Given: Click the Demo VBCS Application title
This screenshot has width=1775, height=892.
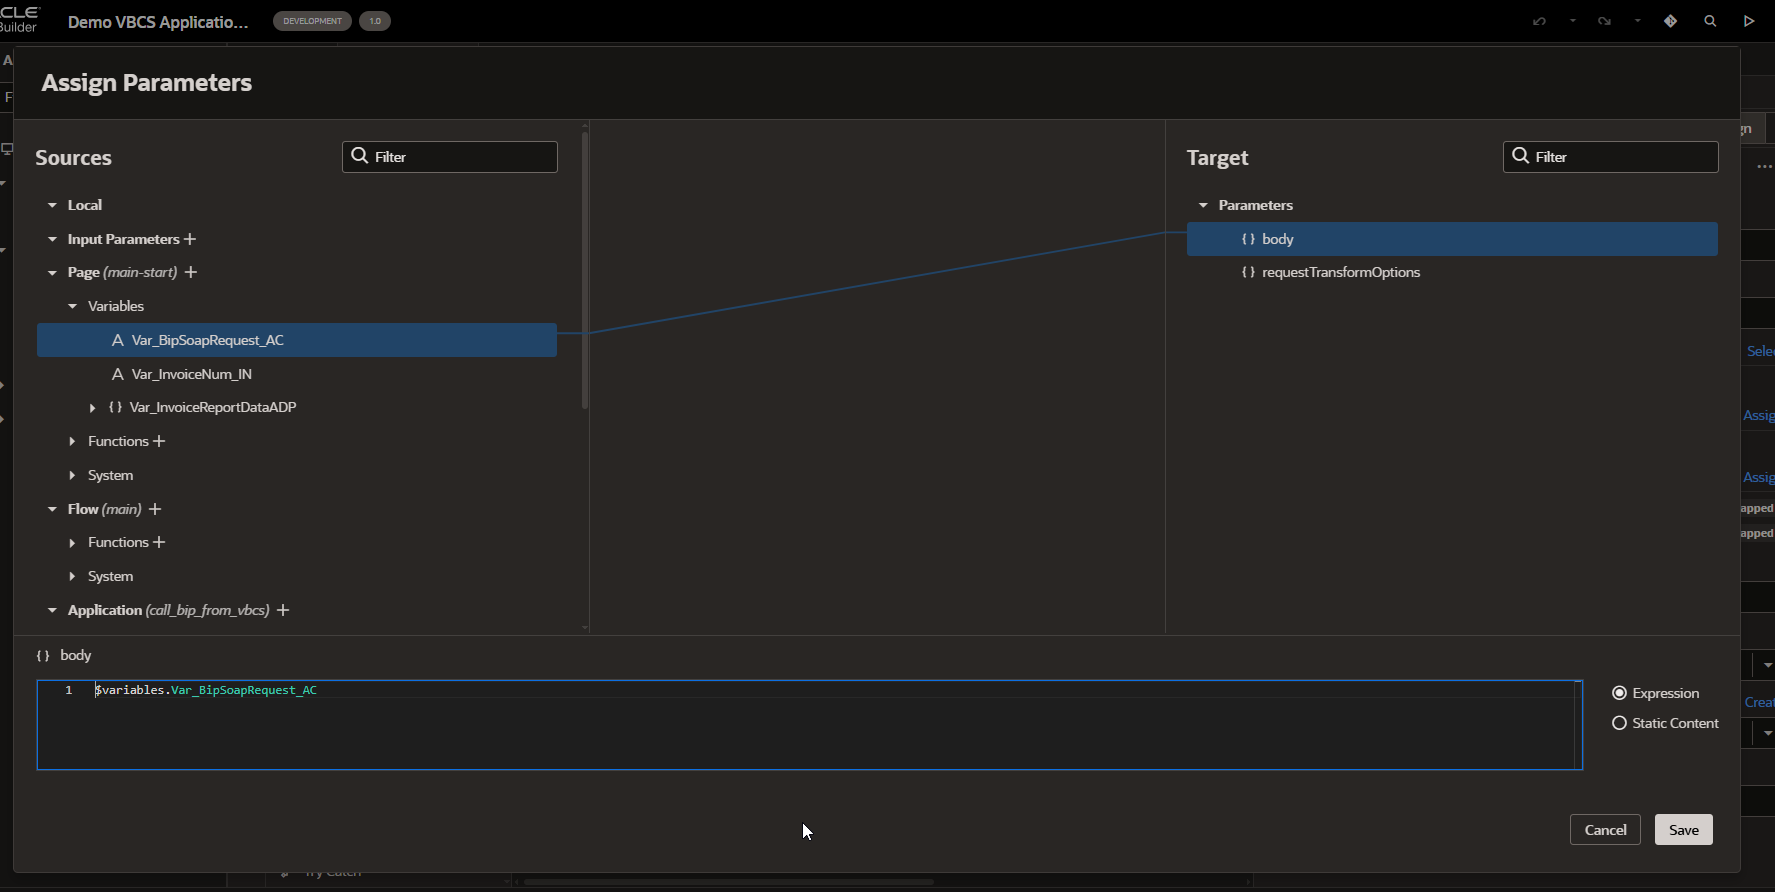Looking at the screenshot, I should tap(158, 21).
